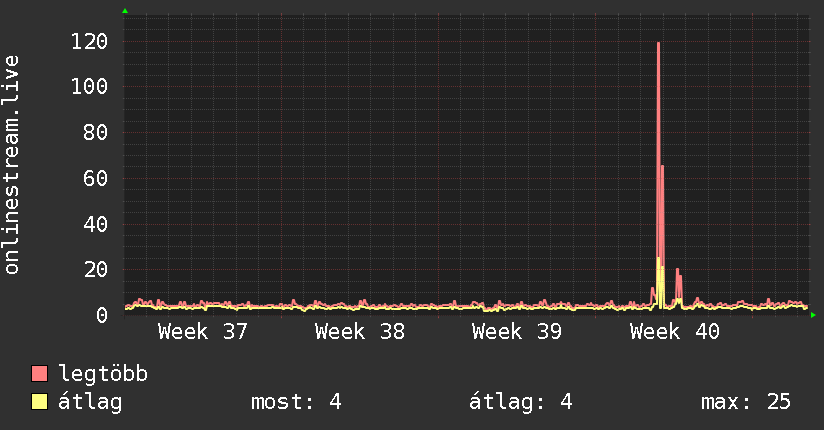Click the 100 y-axis value
824x430 pixels.
tap(89, 87)
